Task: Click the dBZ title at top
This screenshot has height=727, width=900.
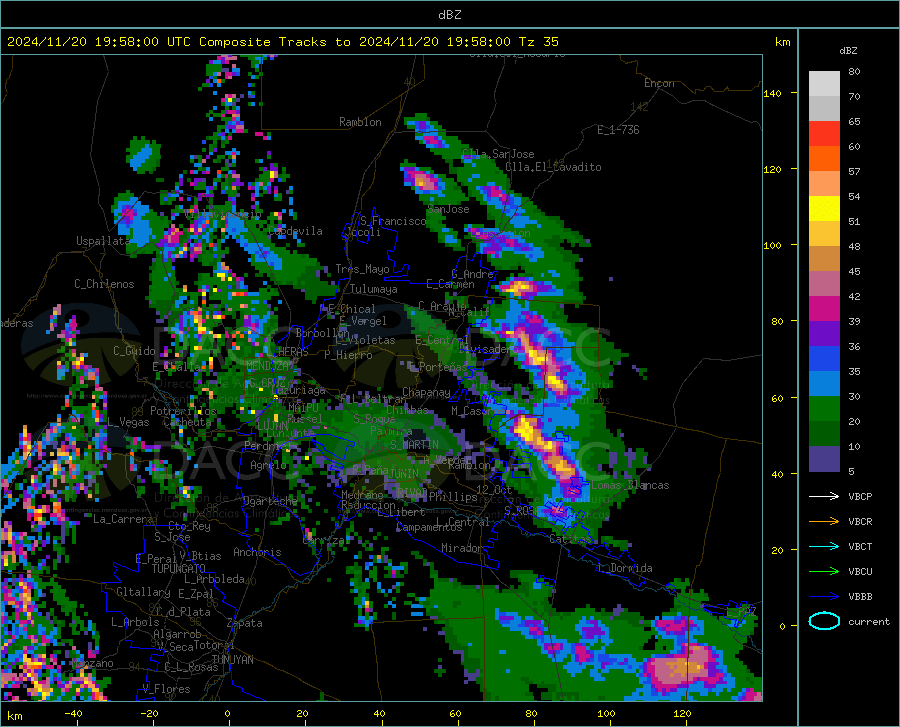Action: [449, 14]
